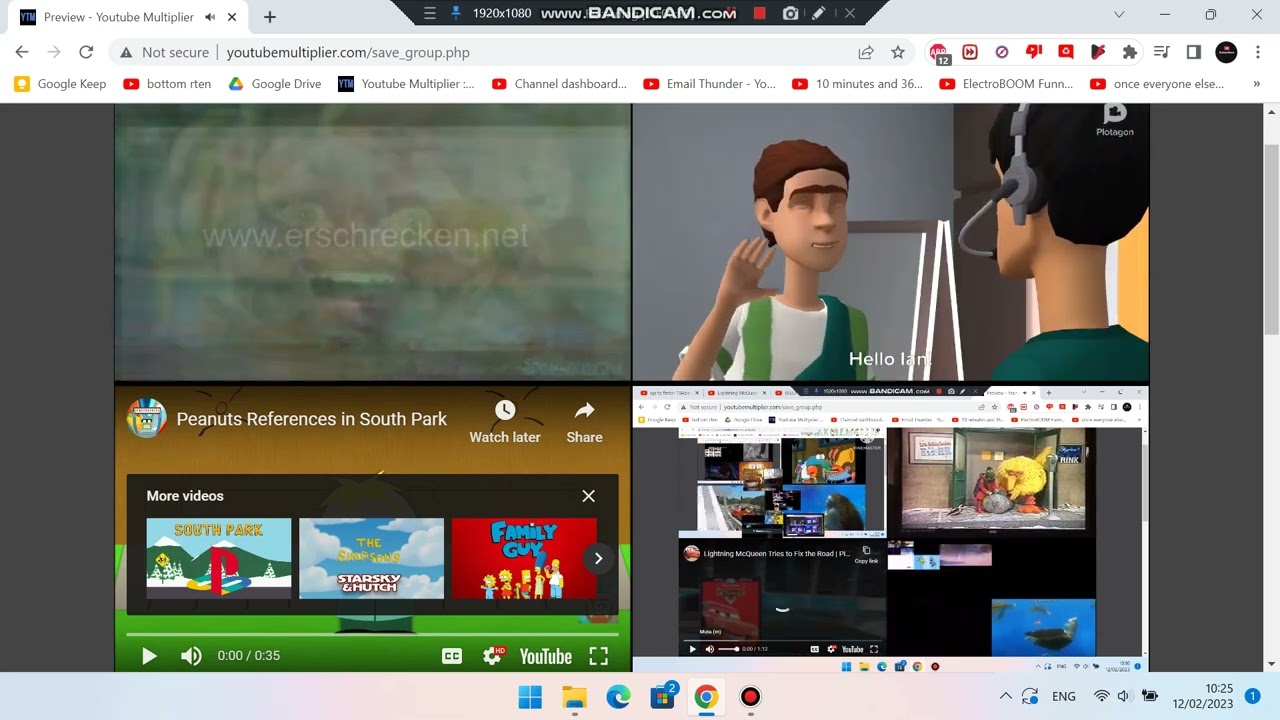Open Peanuts References in South Park title
The height and width of the screenshot is (720, 1280).
(x=312, y=419)
